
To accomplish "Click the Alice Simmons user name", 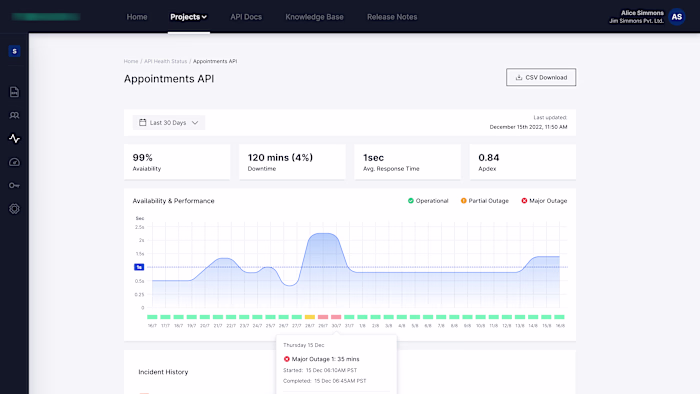I will [x=642, y=13].
